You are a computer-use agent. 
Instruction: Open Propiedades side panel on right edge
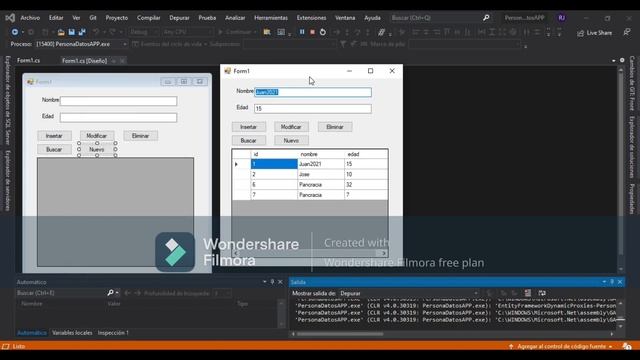pos(632,199)
